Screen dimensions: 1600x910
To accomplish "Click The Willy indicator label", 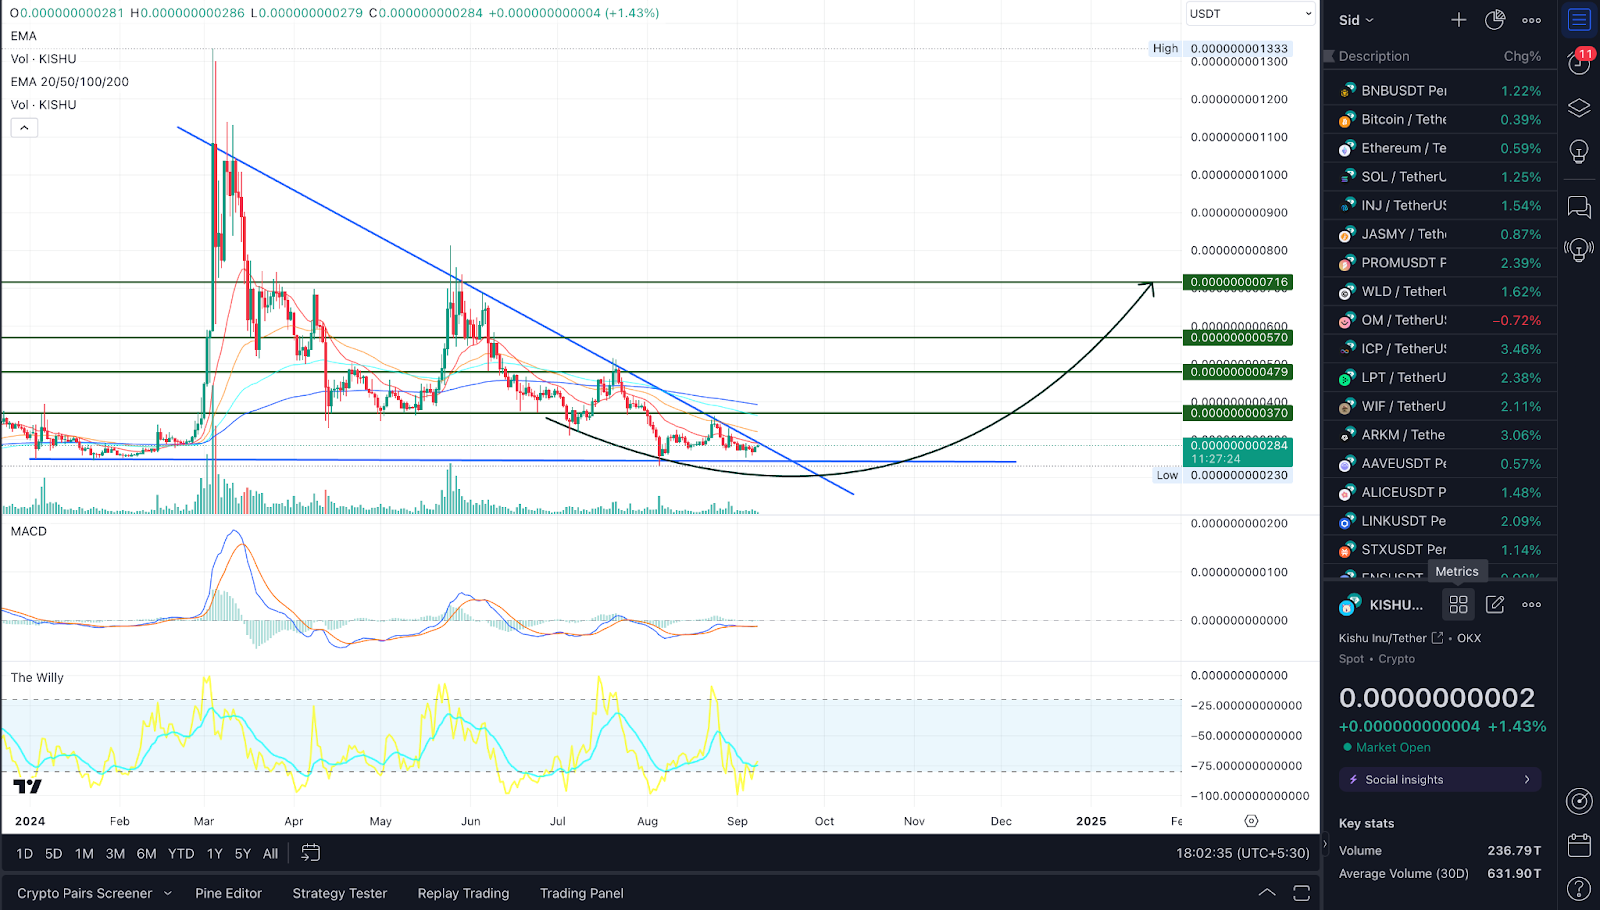I will tap(37, 677).
